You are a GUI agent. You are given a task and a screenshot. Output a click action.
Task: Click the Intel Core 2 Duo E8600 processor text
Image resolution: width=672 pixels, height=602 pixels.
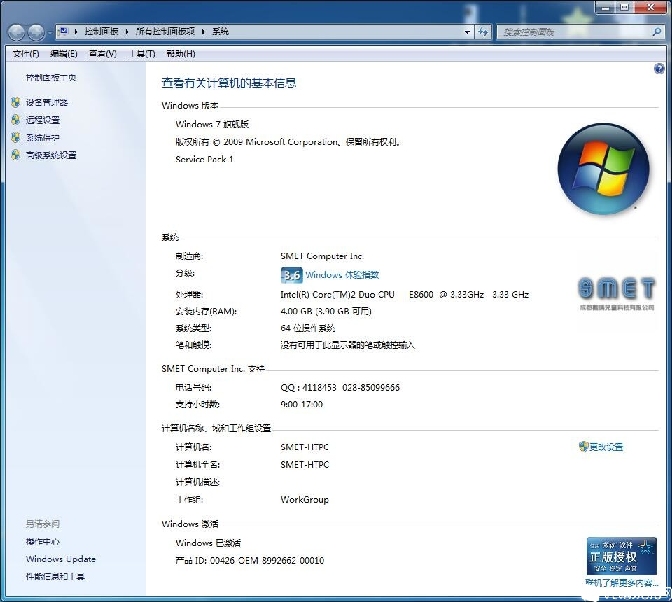(x=405, y=294)
